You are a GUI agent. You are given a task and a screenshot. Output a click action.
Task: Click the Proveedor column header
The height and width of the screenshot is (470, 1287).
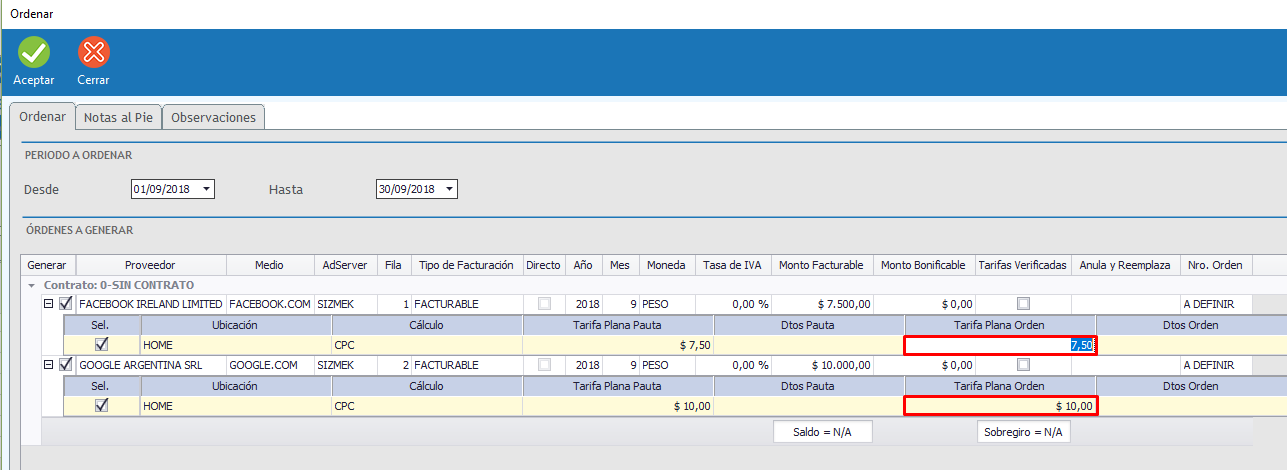[150, 265]
